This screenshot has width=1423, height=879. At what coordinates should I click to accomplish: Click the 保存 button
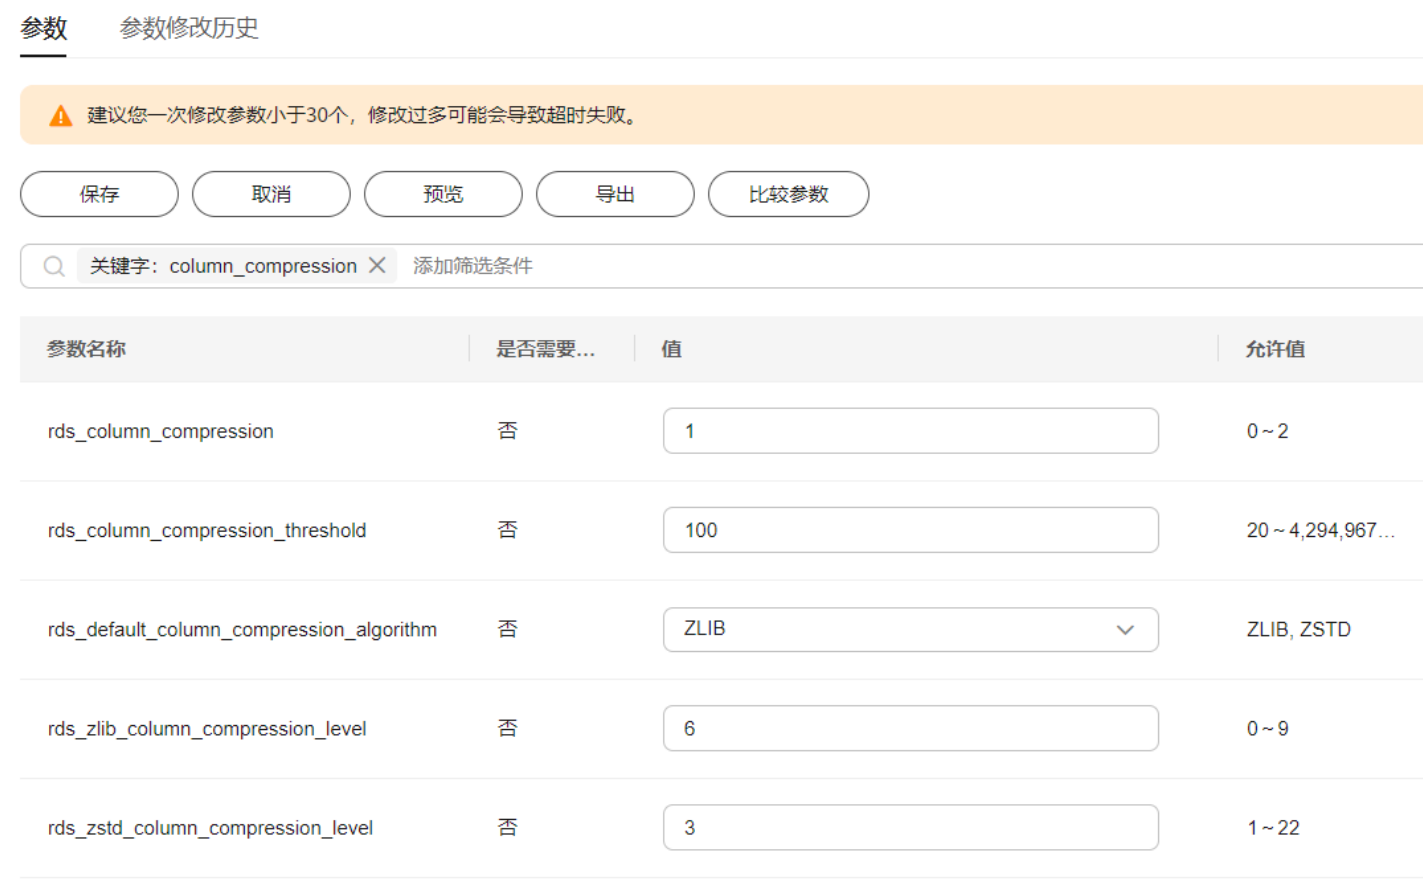pyautogui.click(x=99, y=194)
